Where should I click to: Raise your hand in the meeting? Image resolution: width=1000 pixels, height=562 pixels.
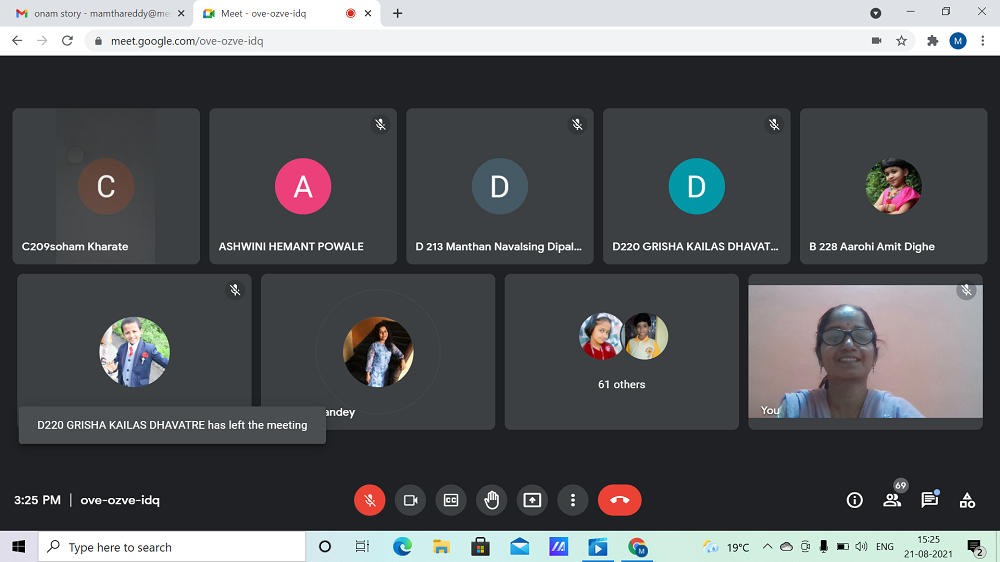(491, 500)
